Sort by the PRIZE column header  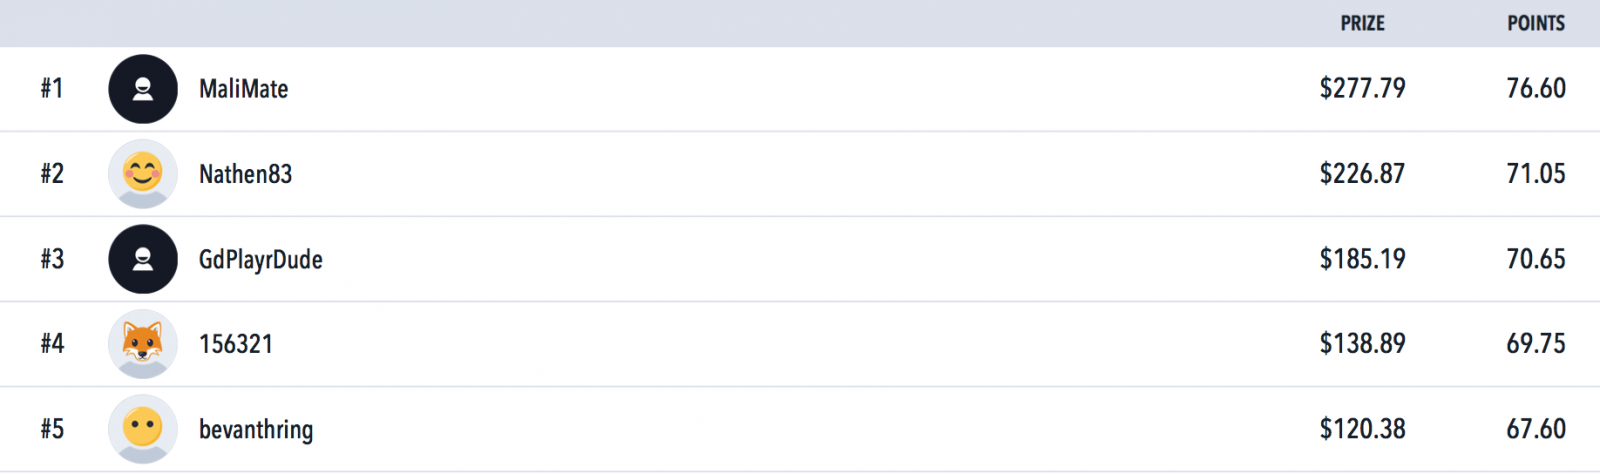point(1363,23)
